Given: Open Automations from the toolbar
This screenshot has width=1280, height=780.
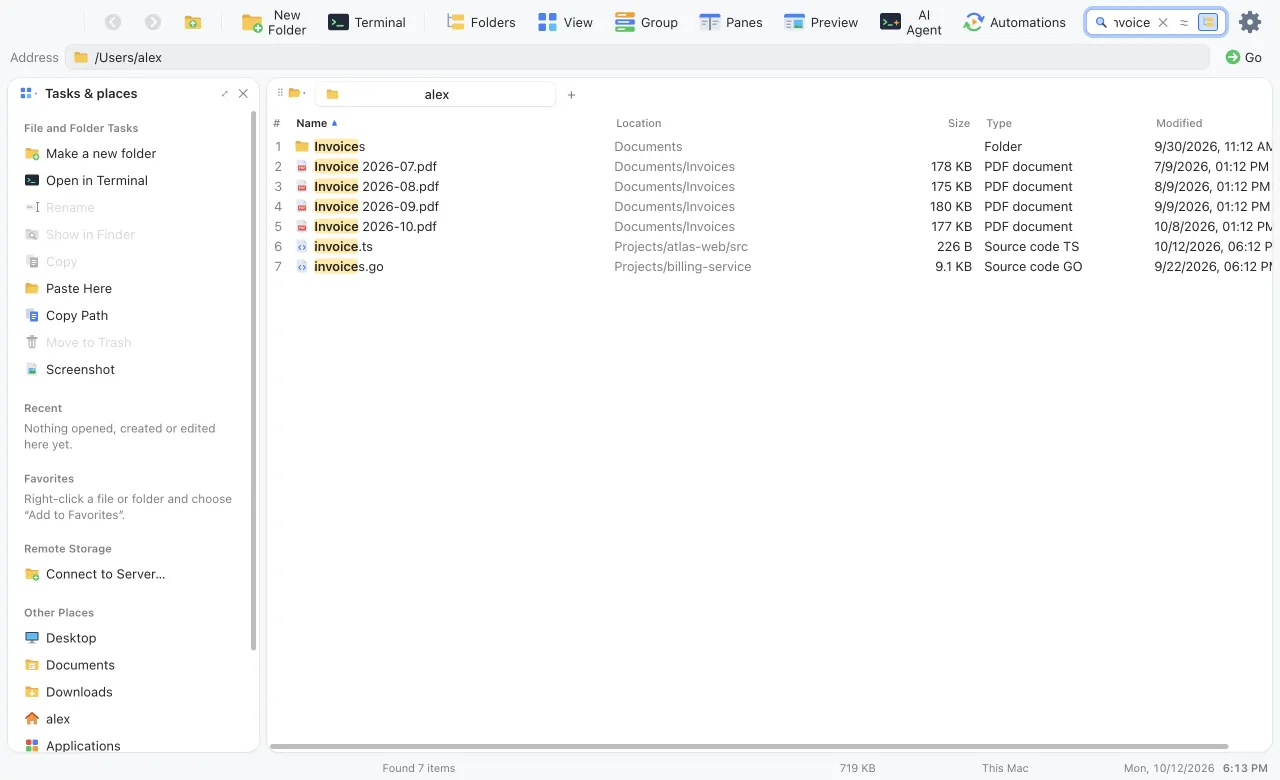Looking at the screenshot, I should coord(1015,22).
